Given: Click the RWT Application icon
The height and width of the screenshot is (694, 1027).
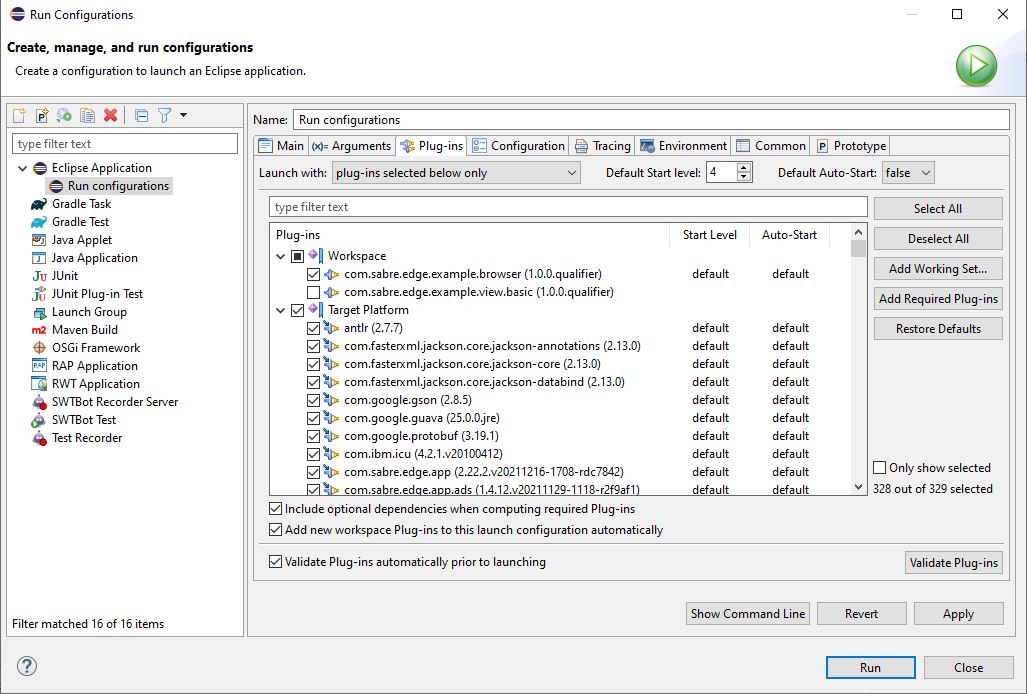Looking at the screenshot, I should point(39,384).
